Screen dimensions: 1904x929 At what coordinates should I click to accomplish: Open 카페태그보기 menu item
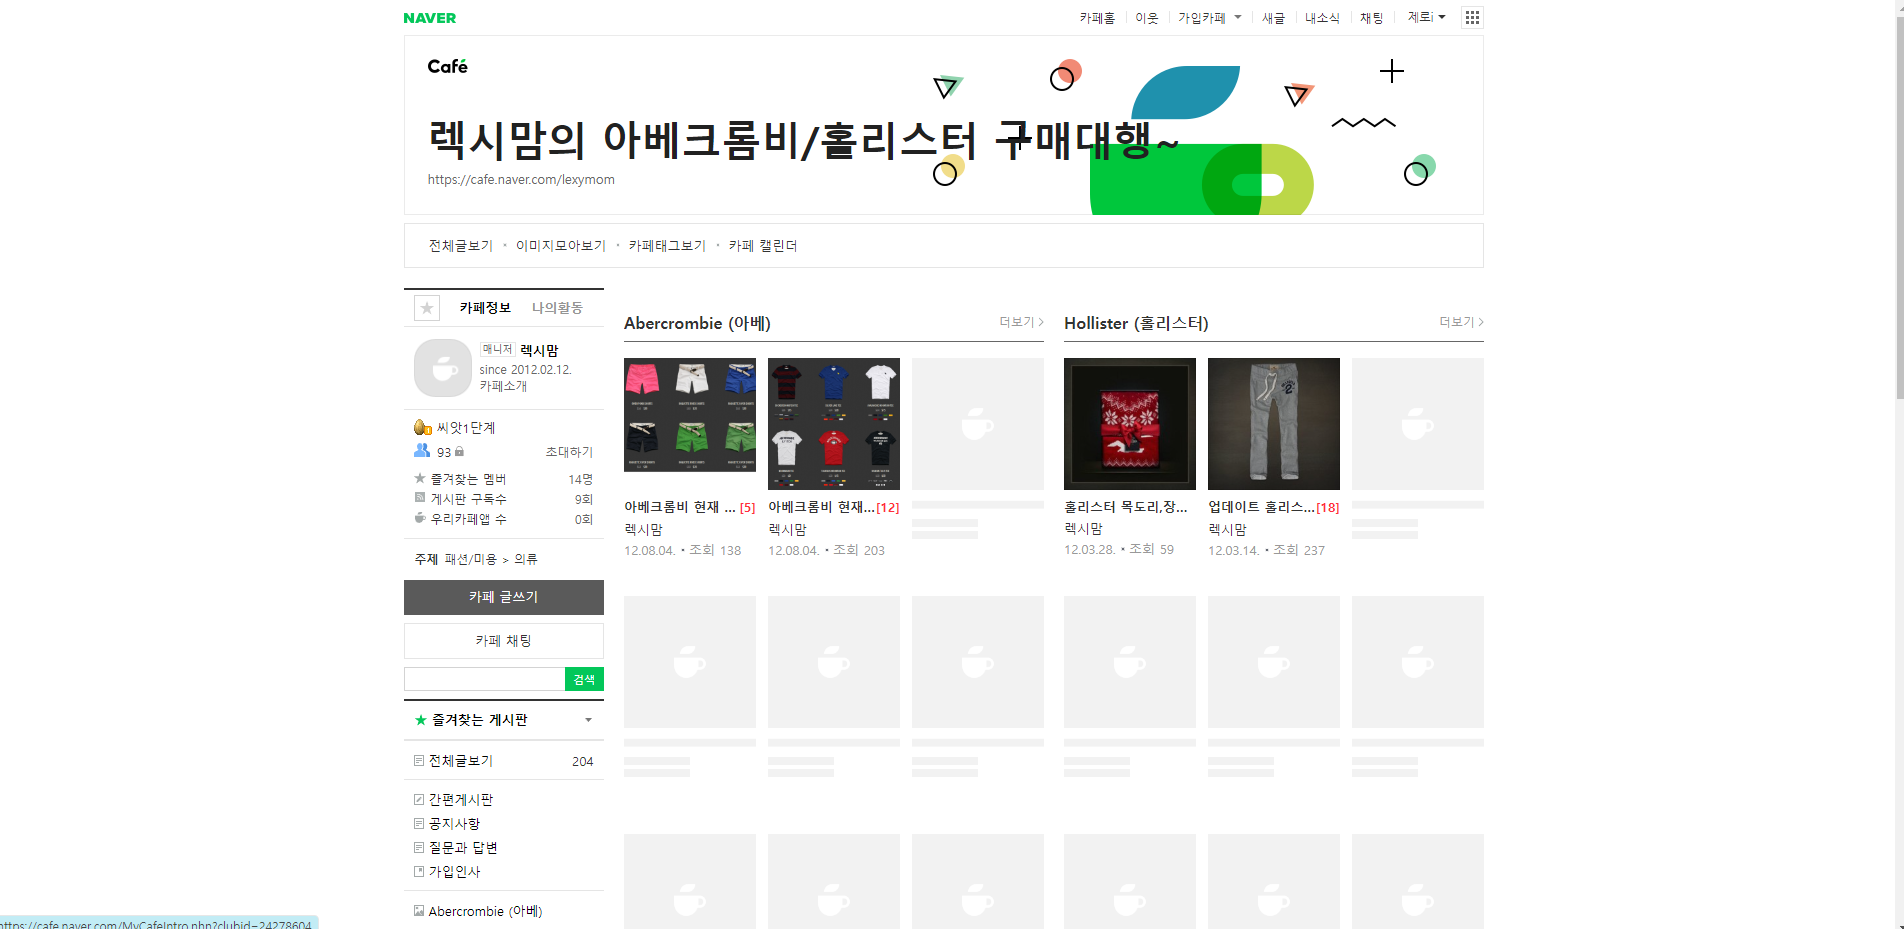point(667,246)
